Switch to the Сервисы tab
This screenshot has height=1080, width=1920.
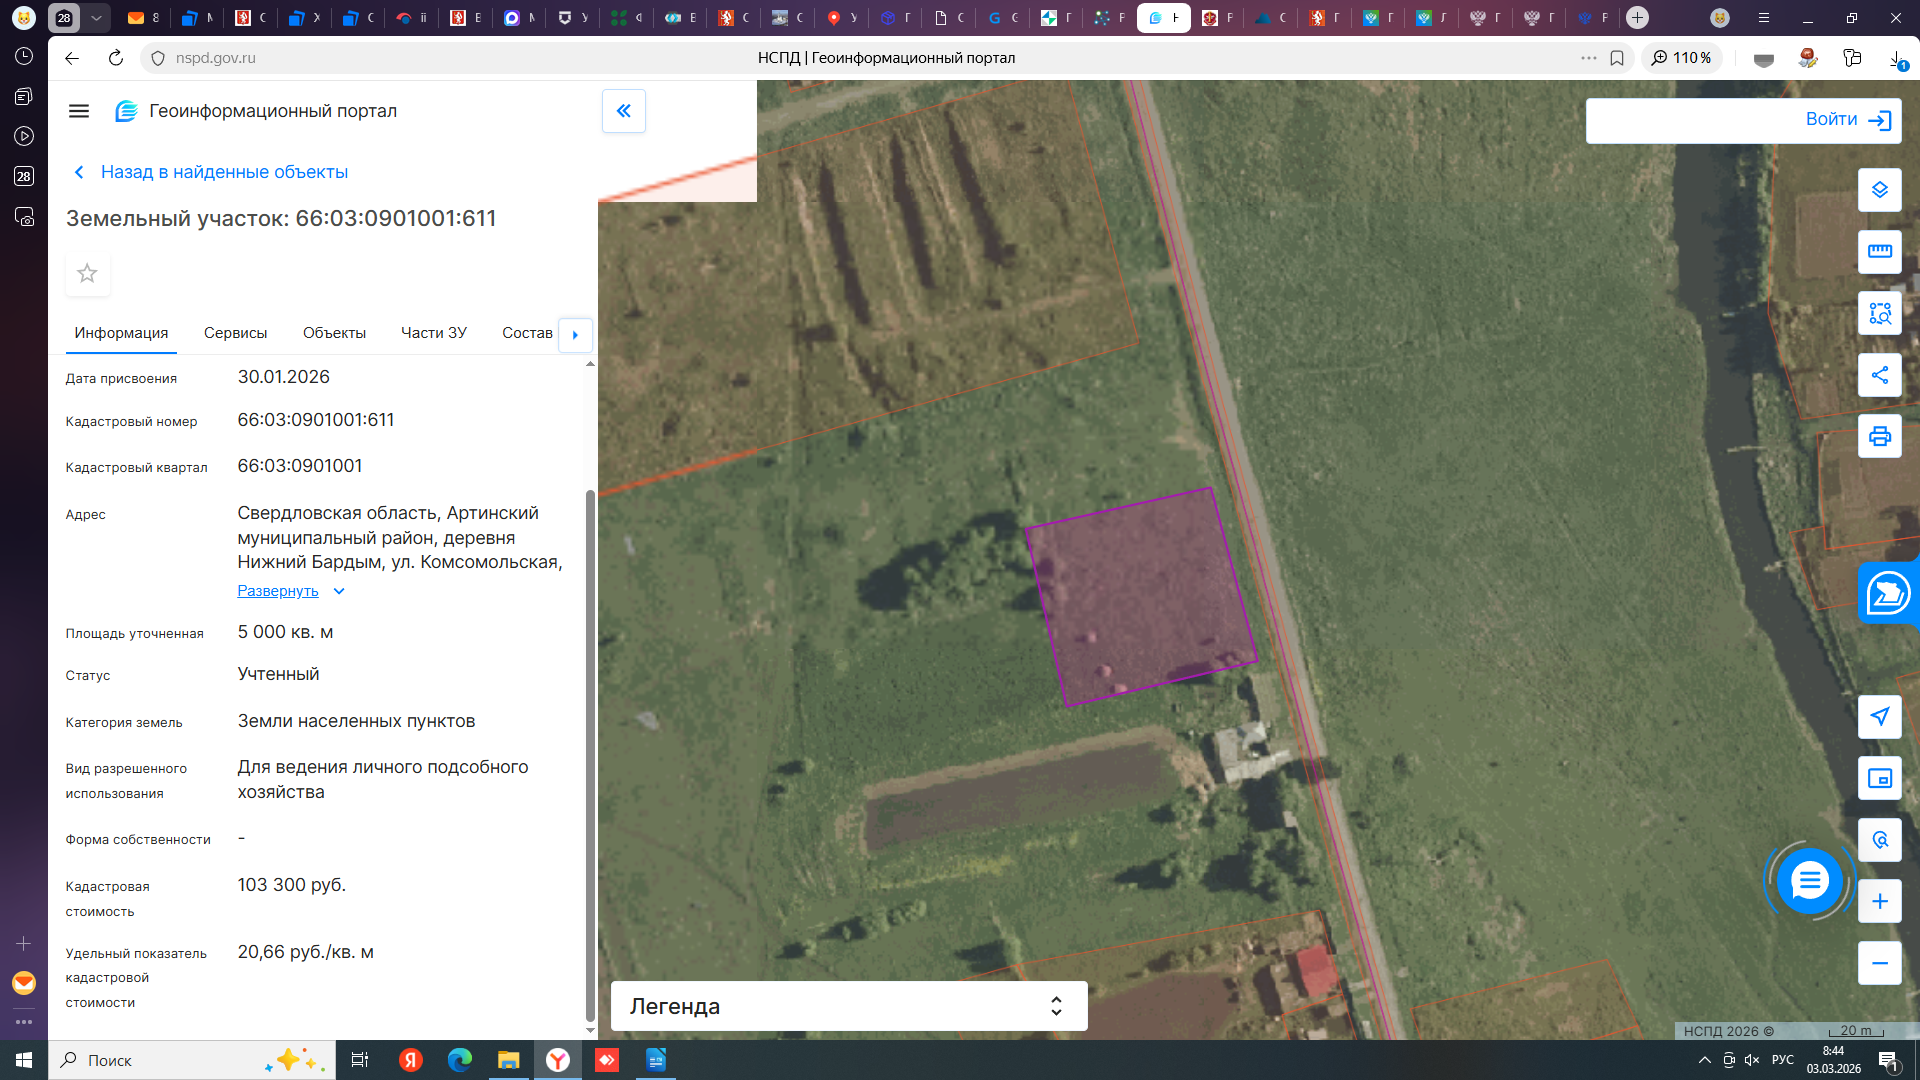[x=235, y=333]
